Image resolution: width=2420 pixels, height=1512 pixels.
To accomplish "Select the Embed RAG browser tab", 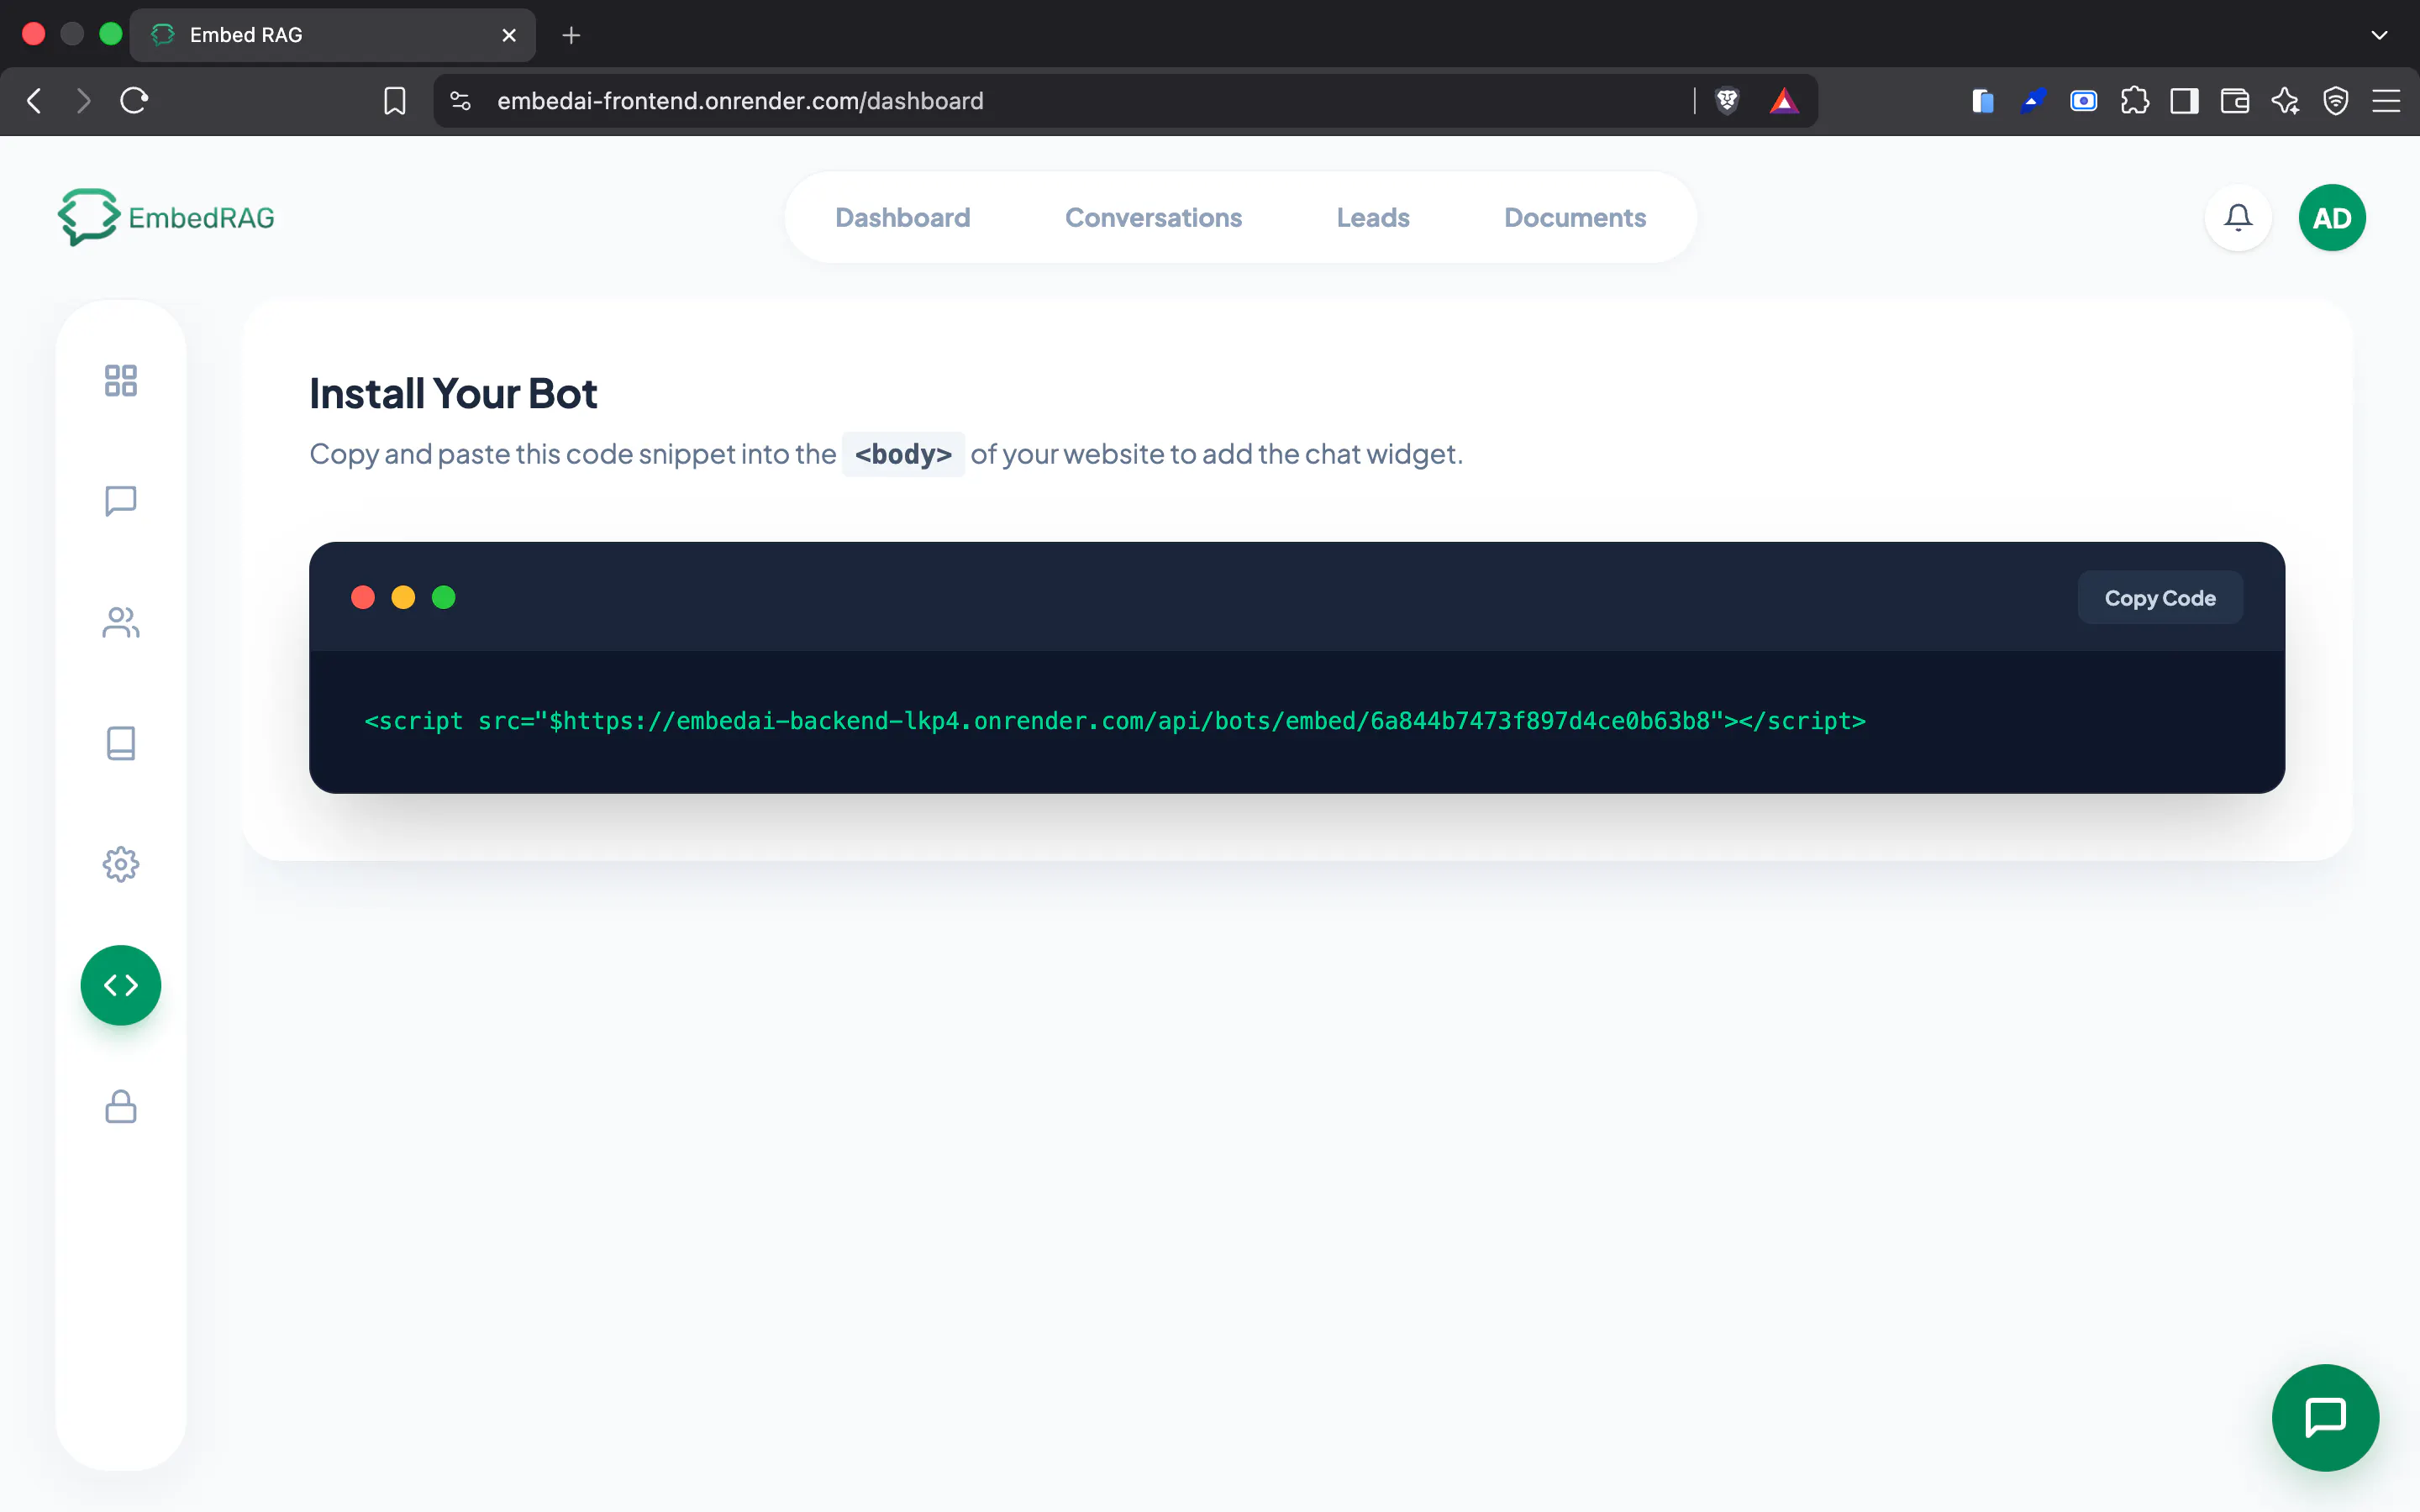I will (x=333, y=35).
